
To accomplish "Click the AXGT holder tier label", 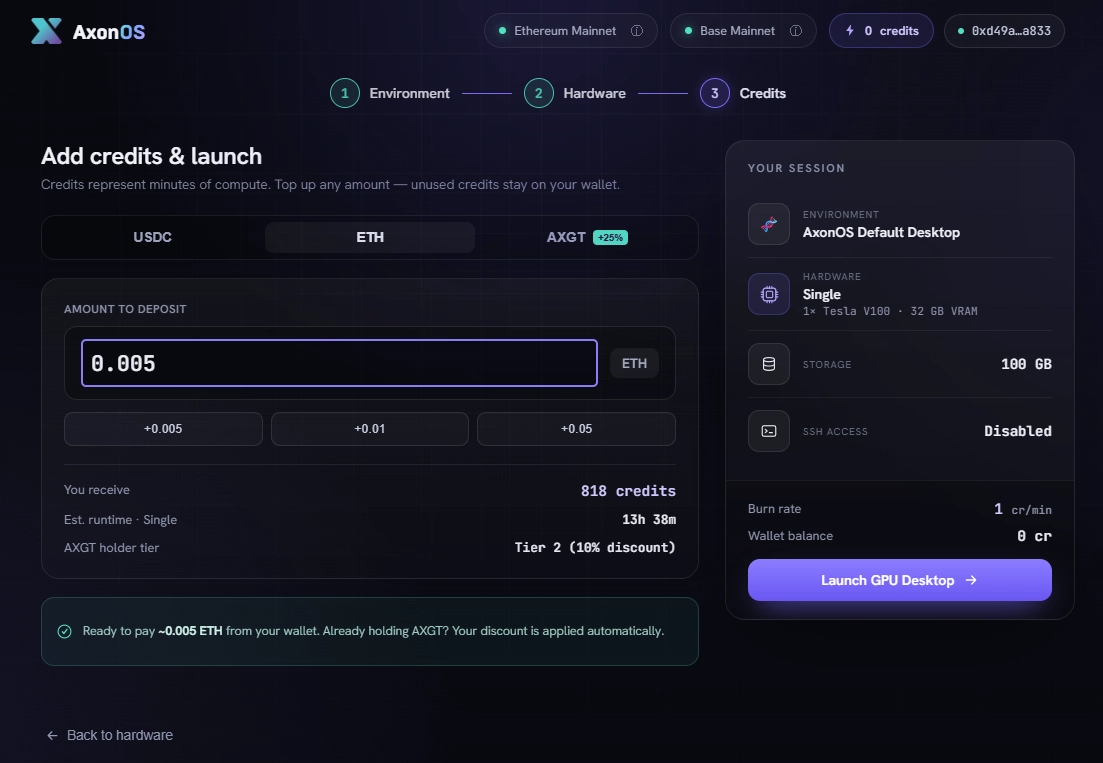I will [111, 548].
